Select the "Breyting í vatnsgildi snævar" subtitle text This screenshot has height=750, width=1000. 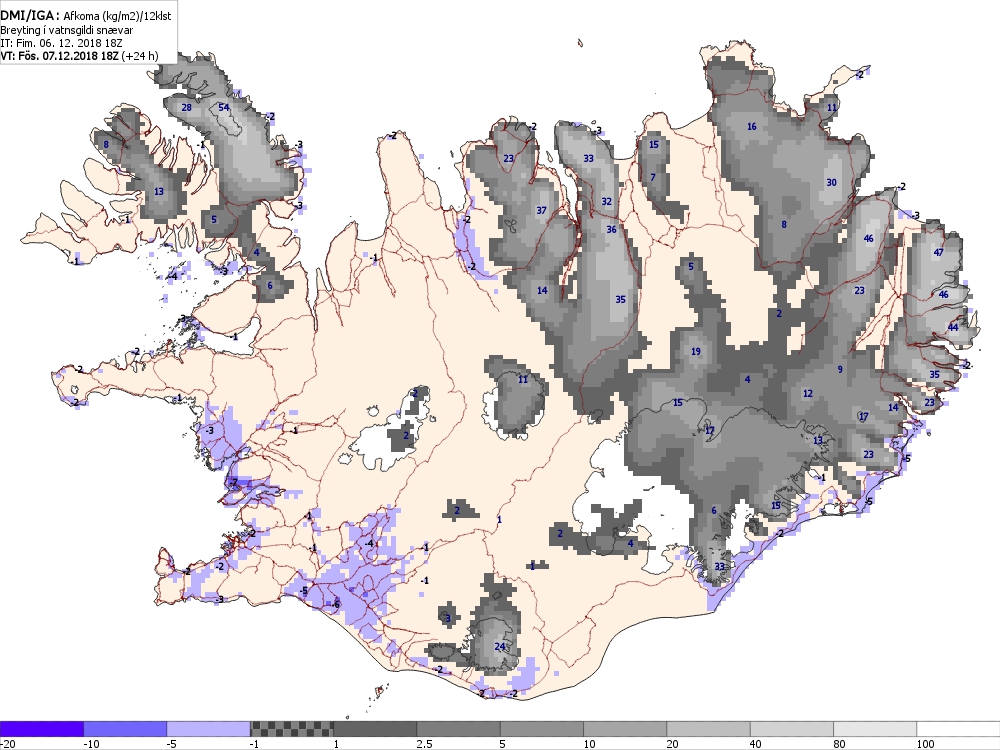tap(66, 30)
